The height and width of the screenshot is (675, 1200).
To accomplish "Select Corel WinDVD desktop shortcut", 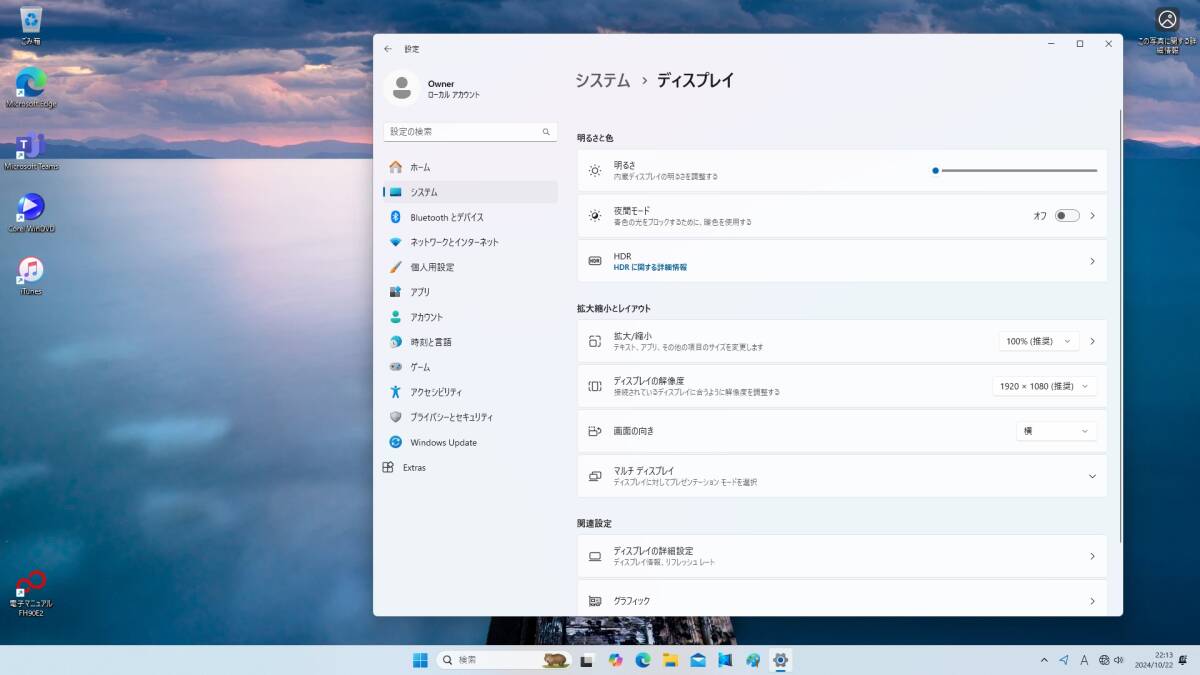I will (x=31, y=213).
